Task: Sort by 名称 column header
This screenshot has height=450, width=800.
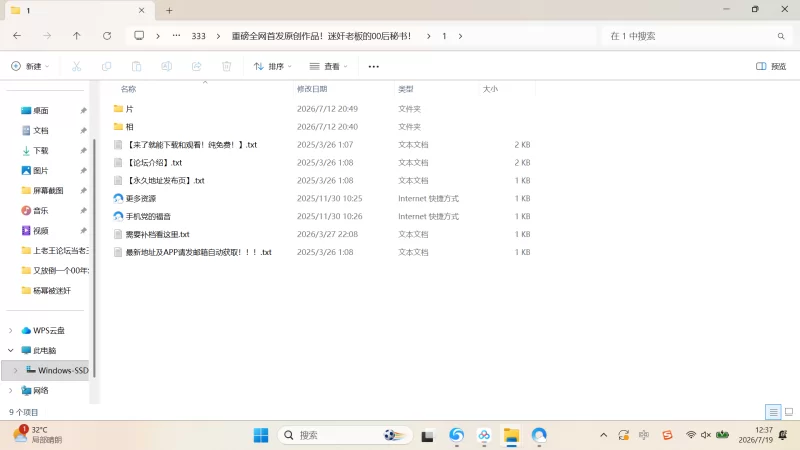Action: pos(128,89)
